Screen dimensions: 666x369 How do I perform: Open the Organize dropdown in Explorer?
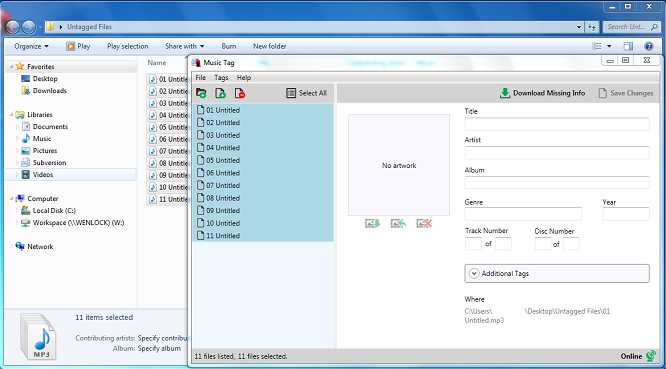(31, 46)
